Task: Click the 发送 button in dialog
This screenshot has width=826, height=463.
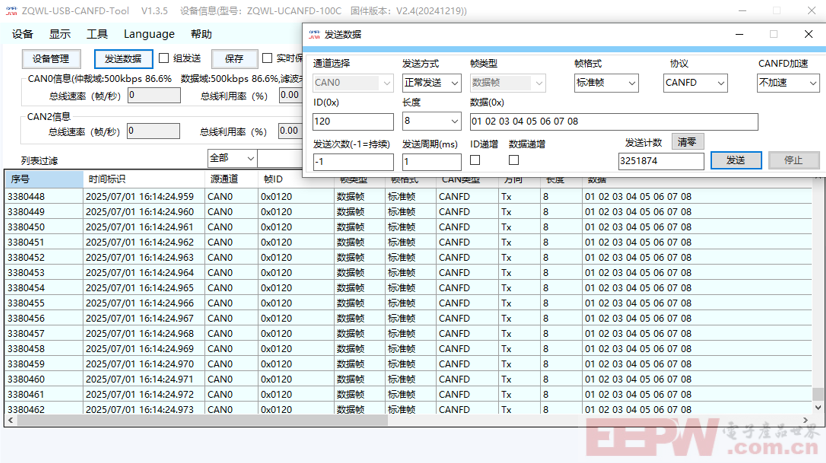Action: [x=736, y=160]
